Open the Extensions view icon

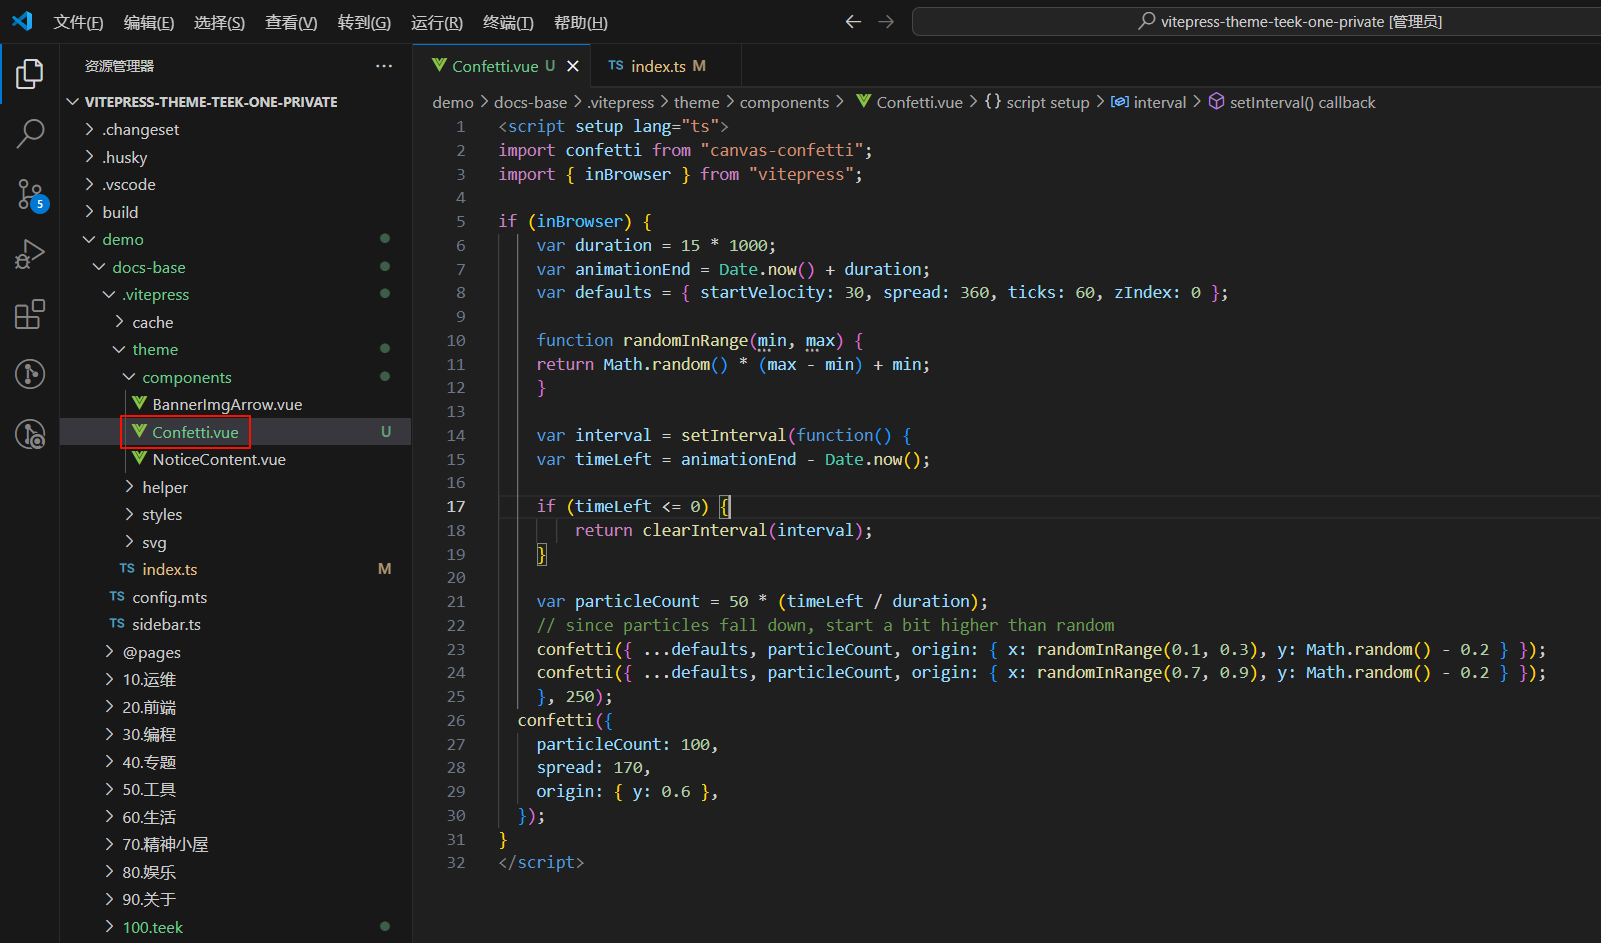30,314
